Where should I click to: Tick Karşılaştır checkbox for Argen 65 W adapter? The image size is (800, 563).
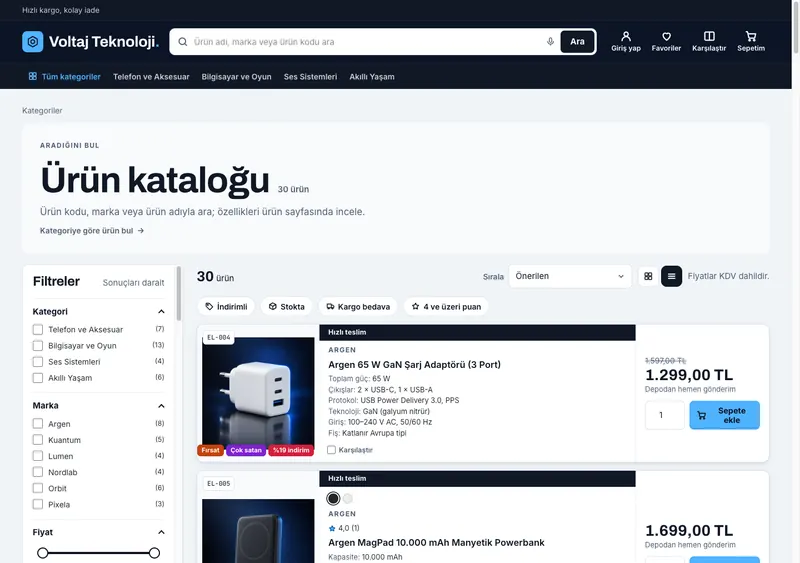(x=332, y=450)
